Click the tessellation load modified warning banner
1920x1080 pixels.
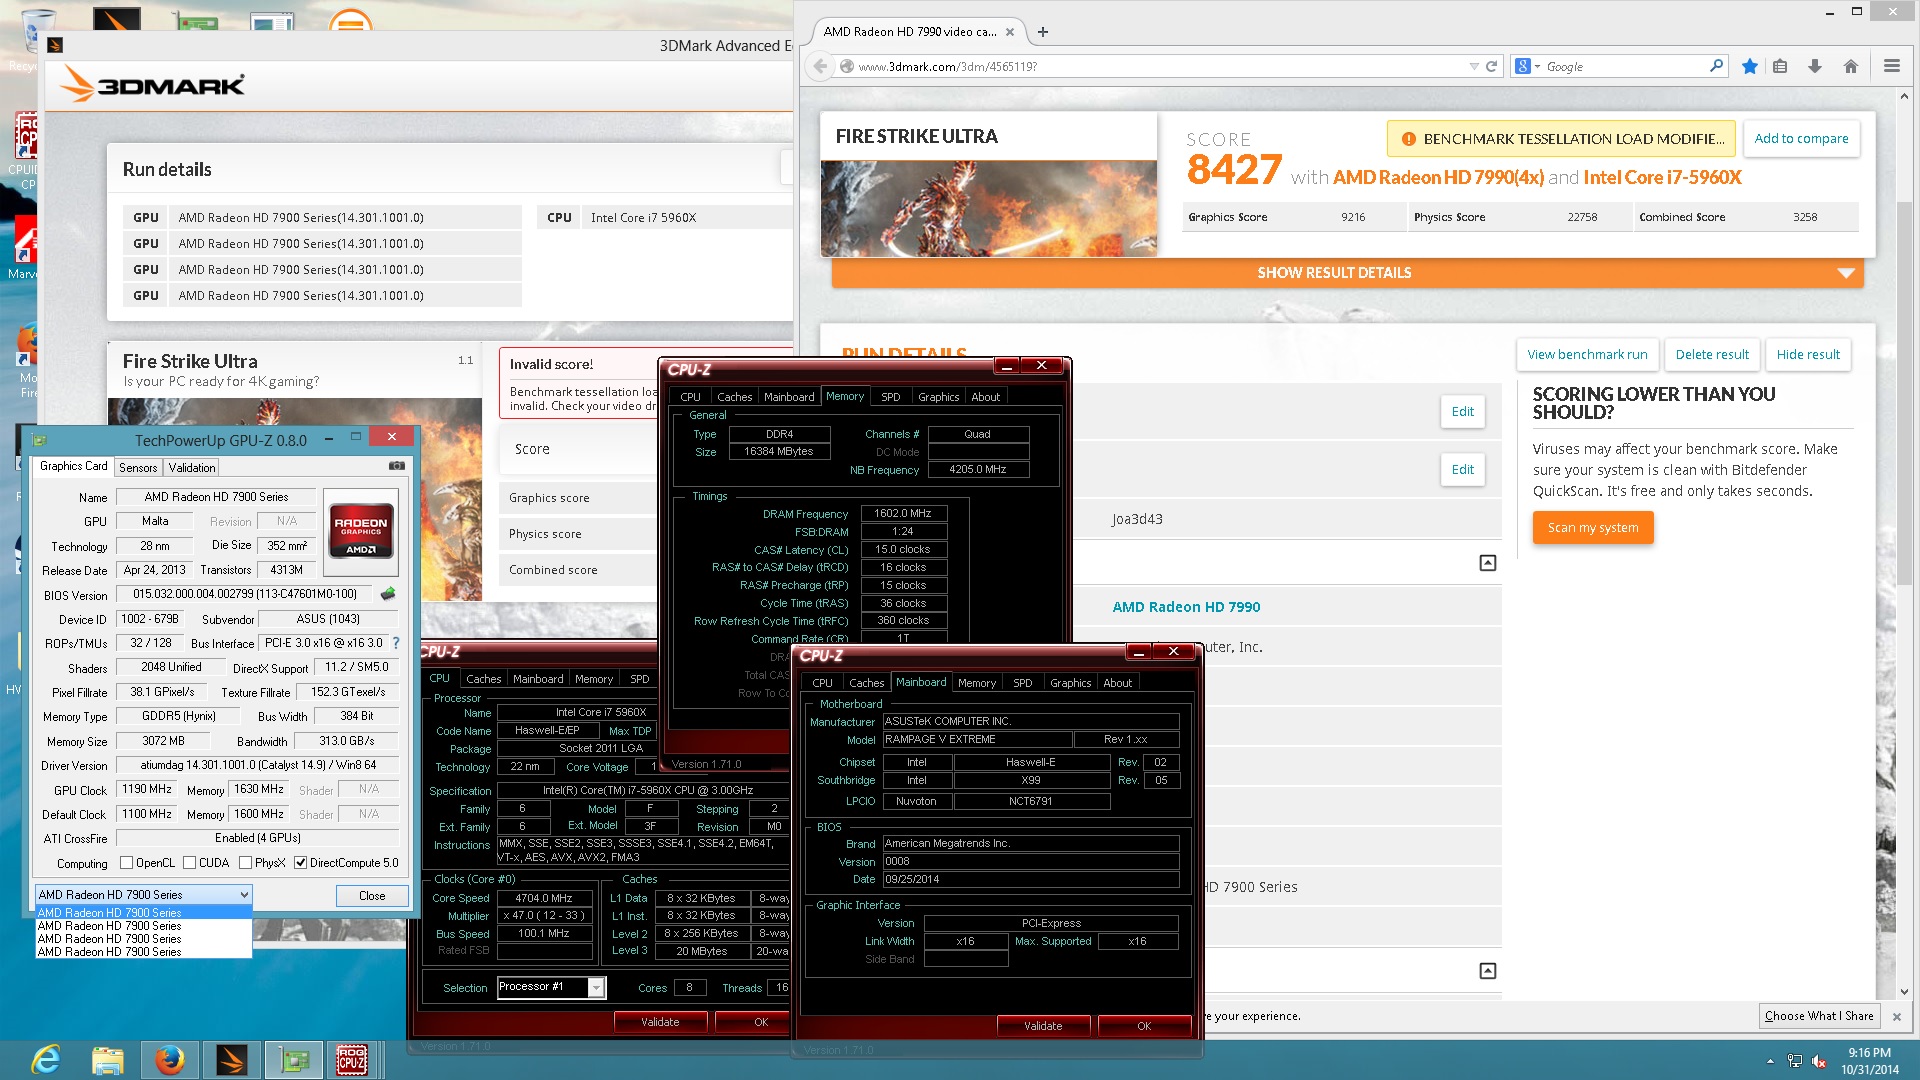point(1563,139)
